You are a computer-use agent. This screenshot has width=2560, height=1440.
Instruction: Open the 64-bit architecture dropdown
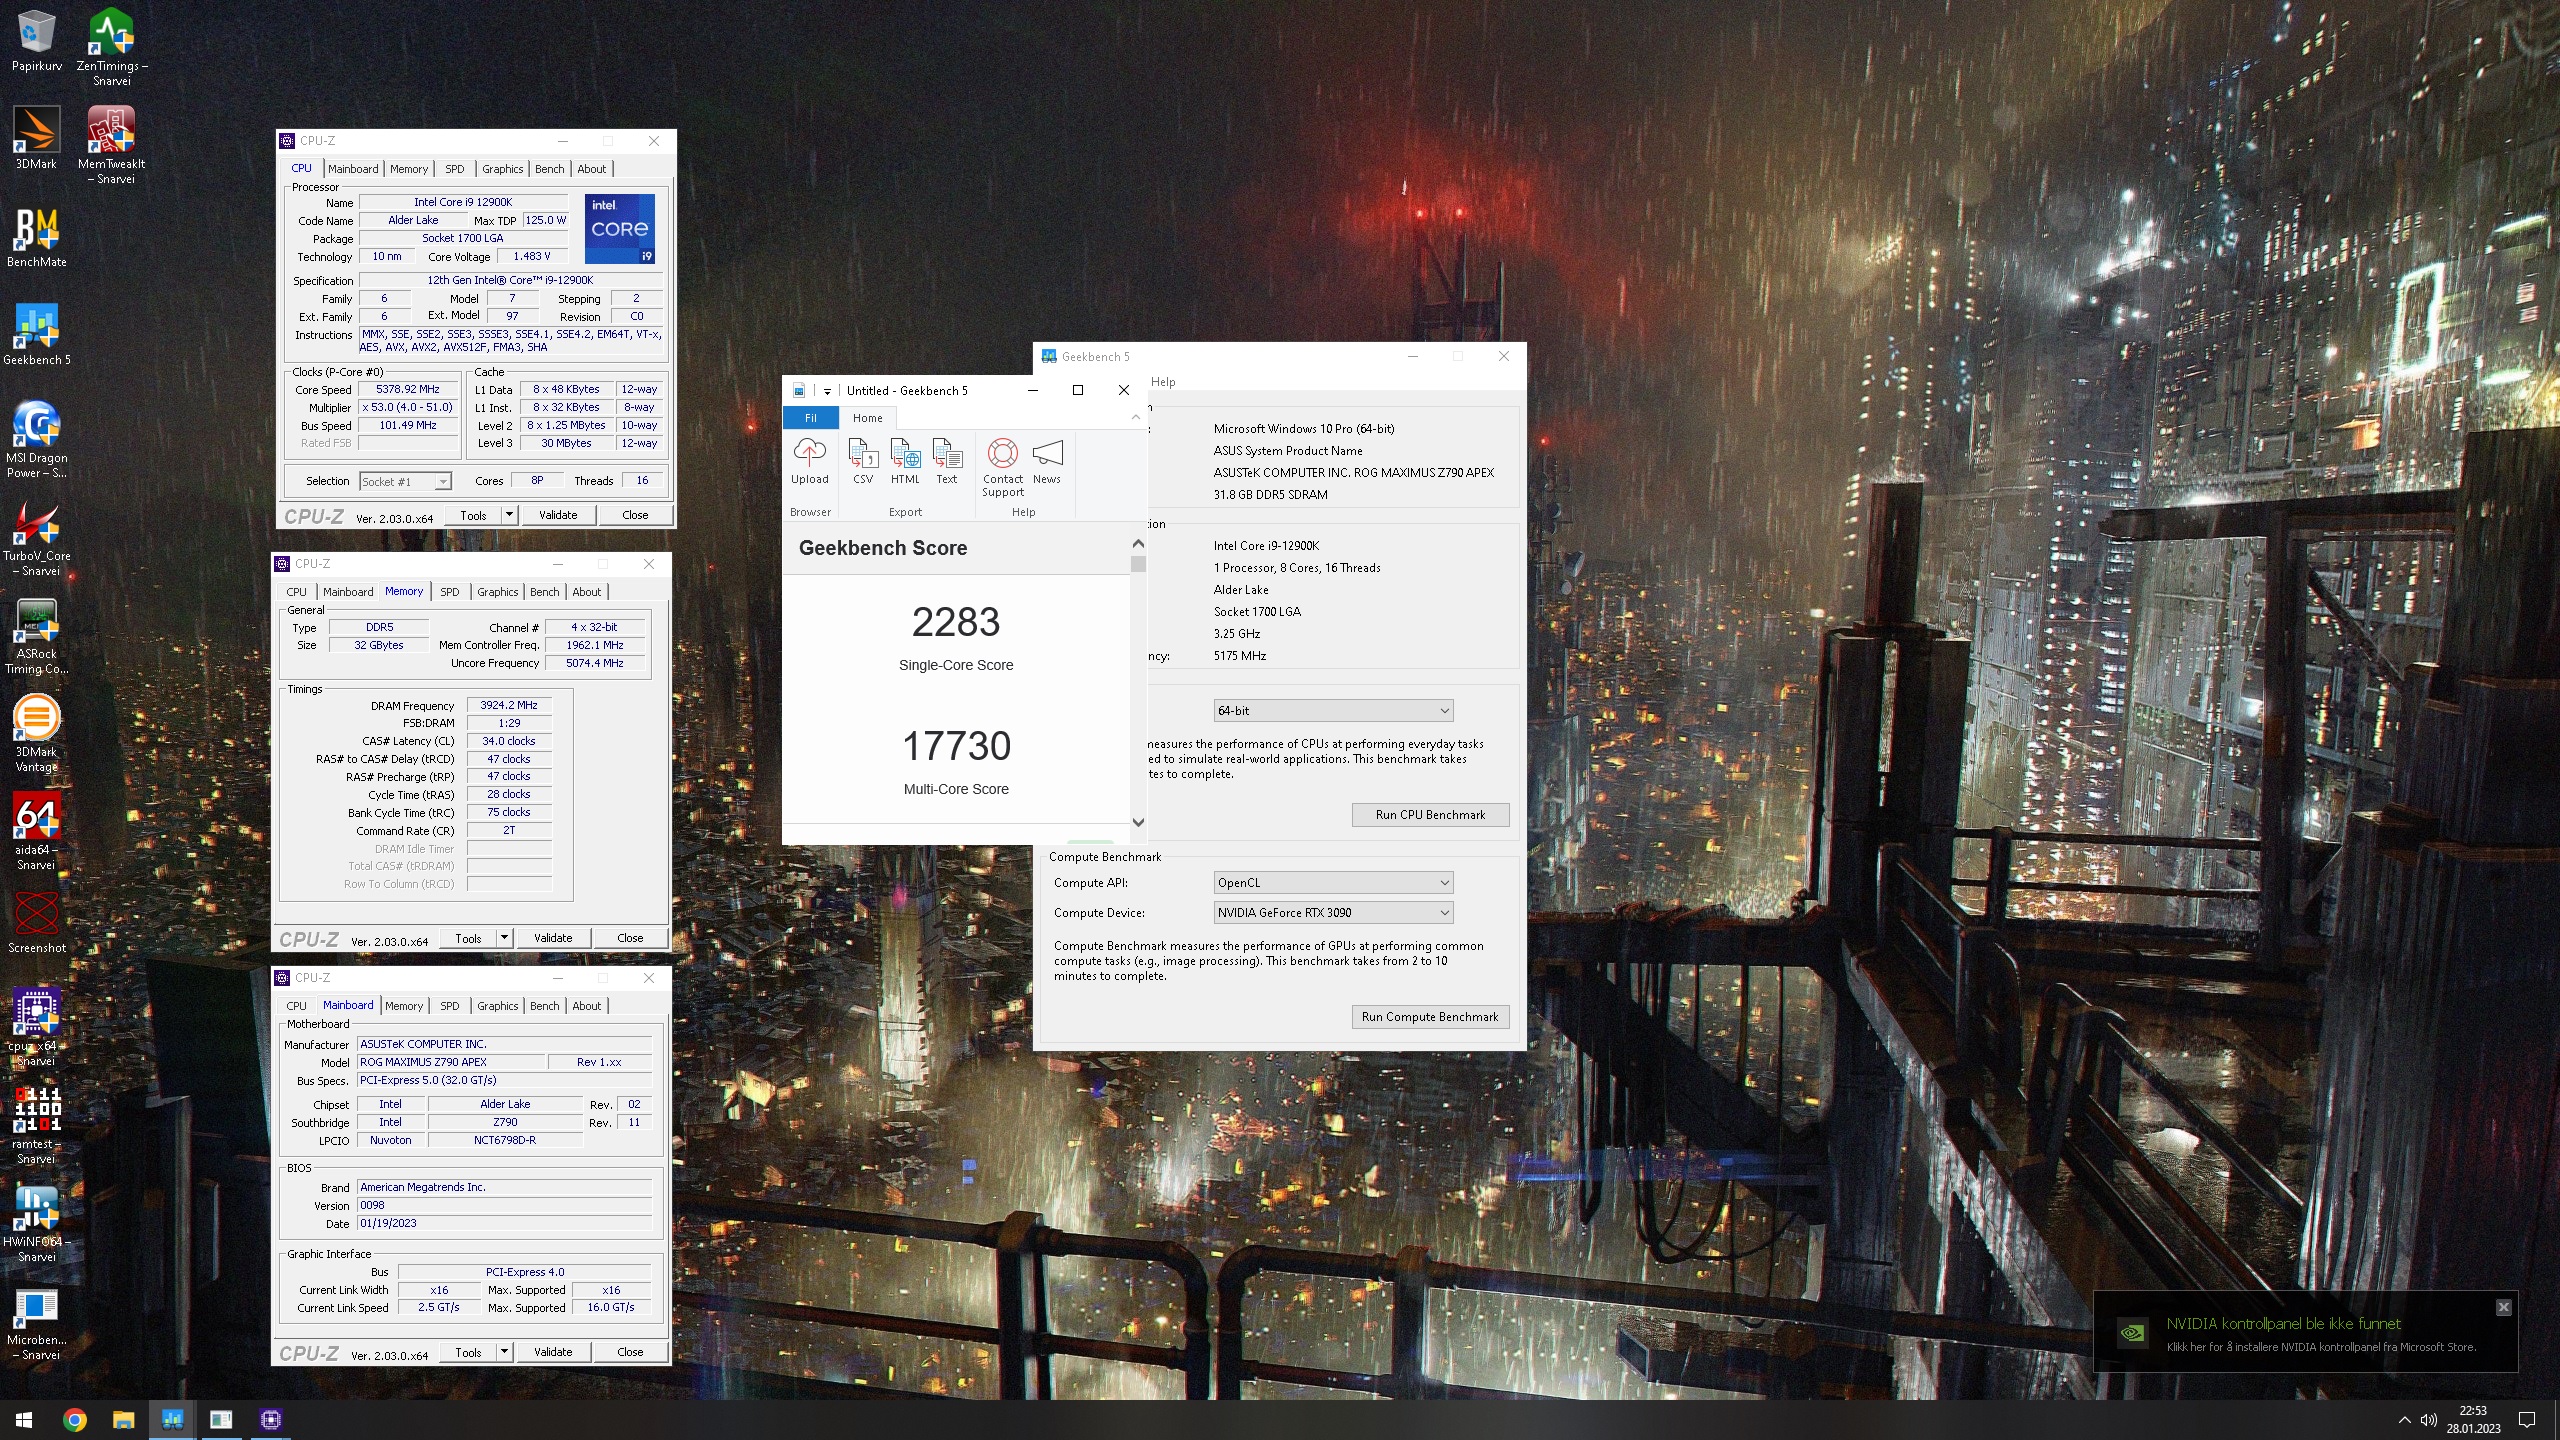coord(1333,710)
